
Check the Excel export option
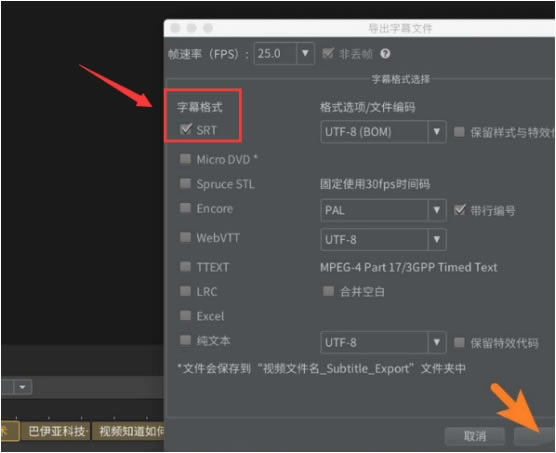(185, 315)
